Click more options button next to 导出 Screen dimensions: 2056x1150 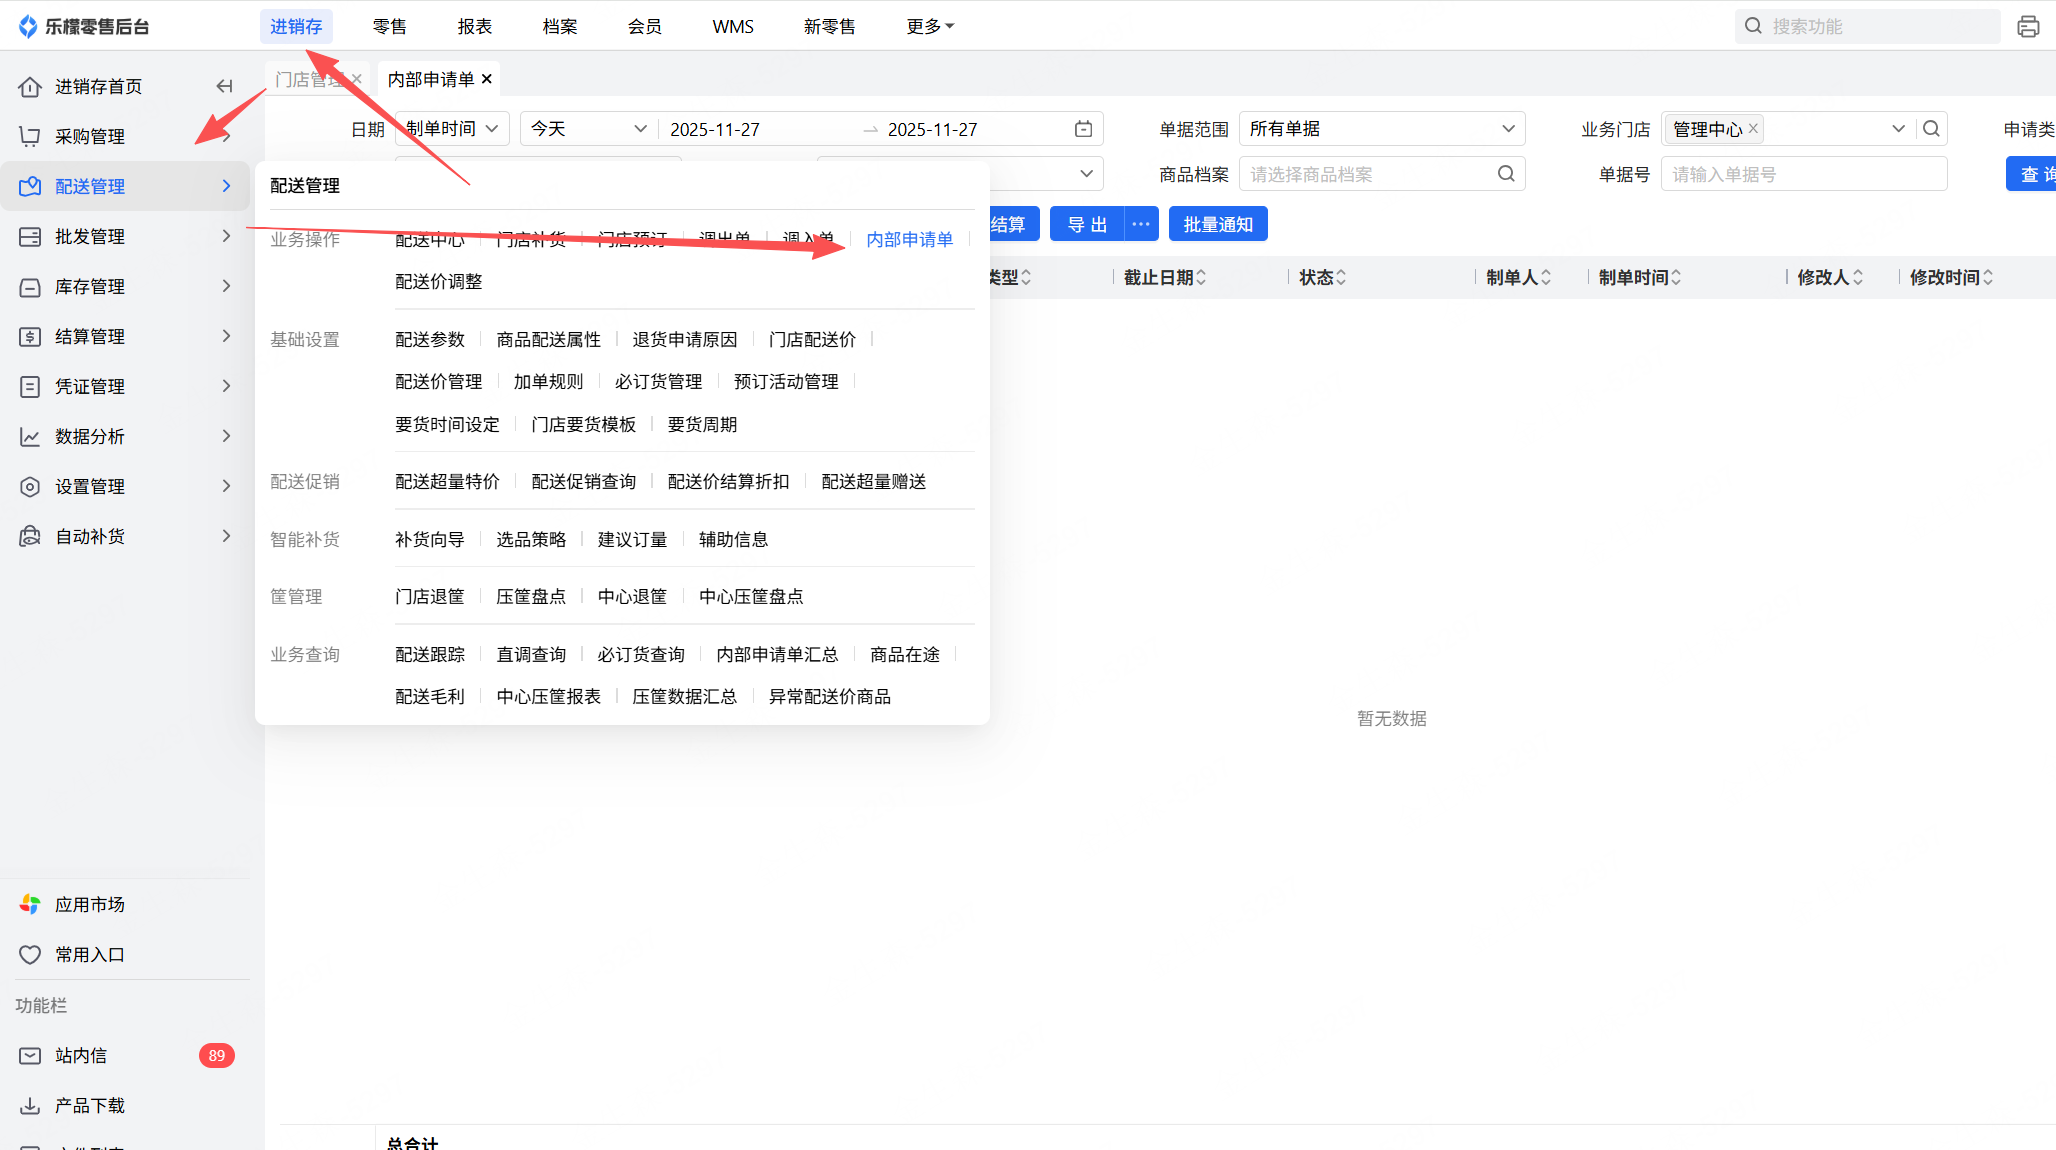click(x=1141, y=224)
